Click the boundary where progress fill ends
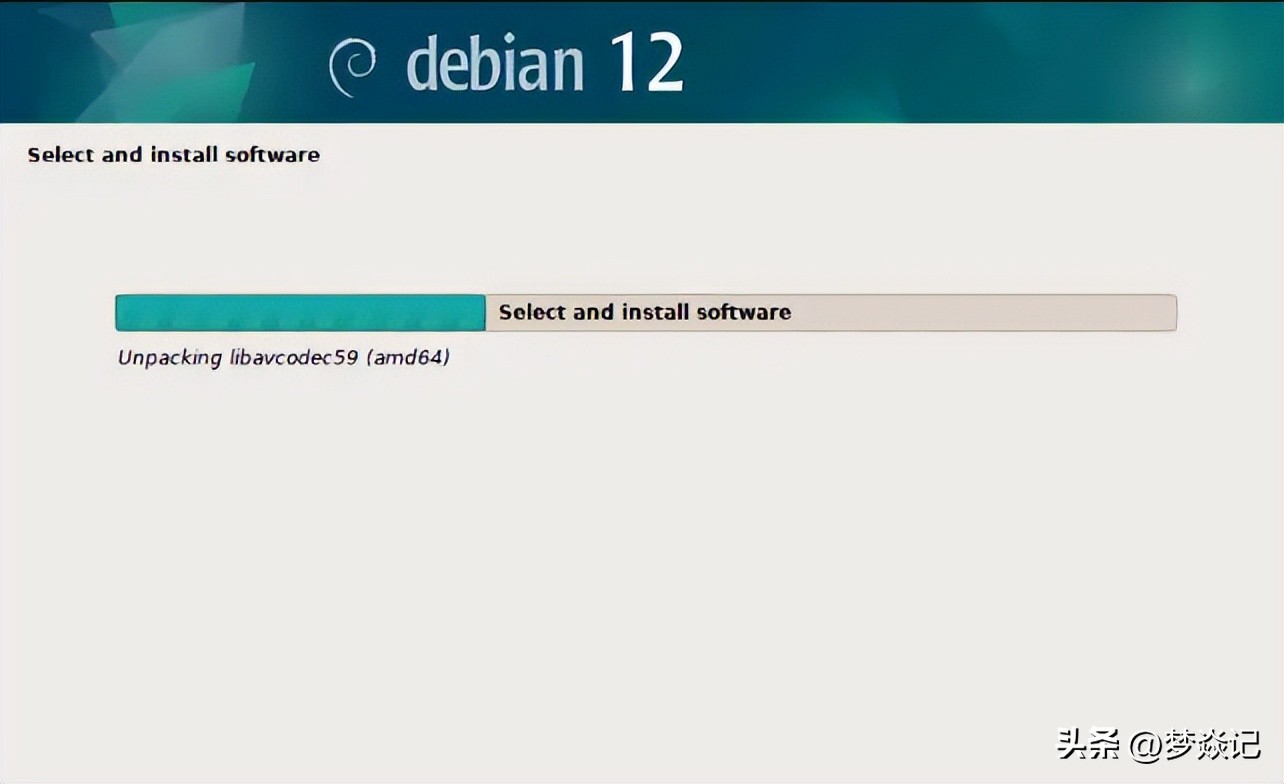Screen dimensions: 1284x784 coord(485,312)
